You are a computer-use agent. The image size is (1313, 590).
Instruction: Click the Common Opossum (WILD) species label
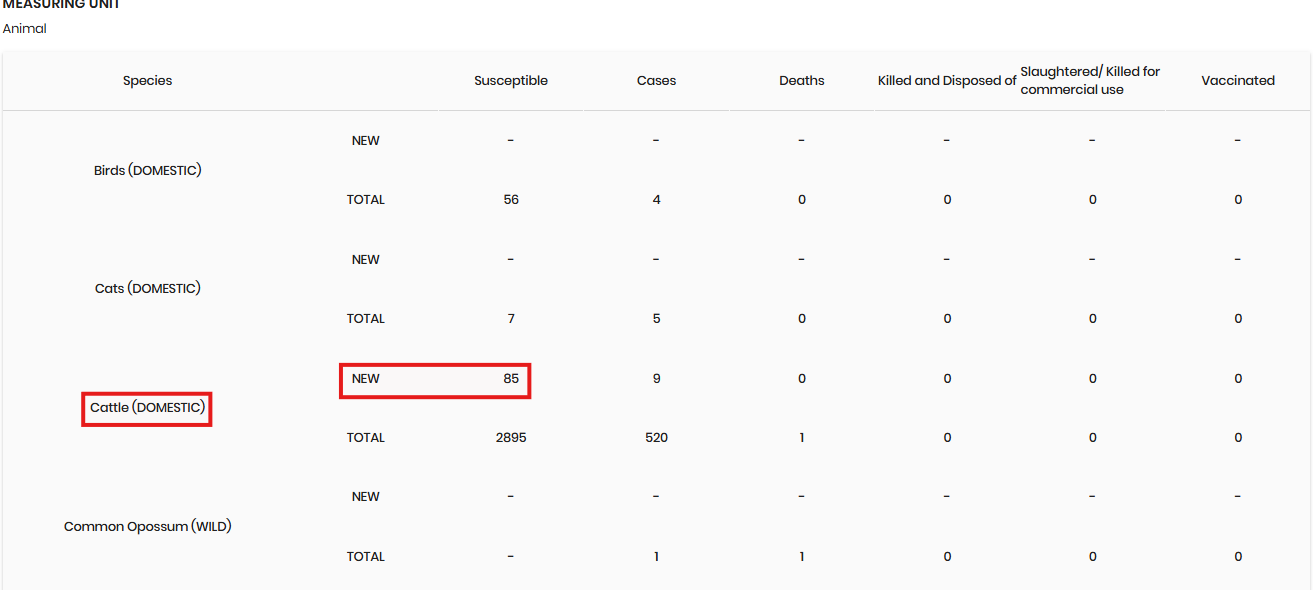point(147,527)
